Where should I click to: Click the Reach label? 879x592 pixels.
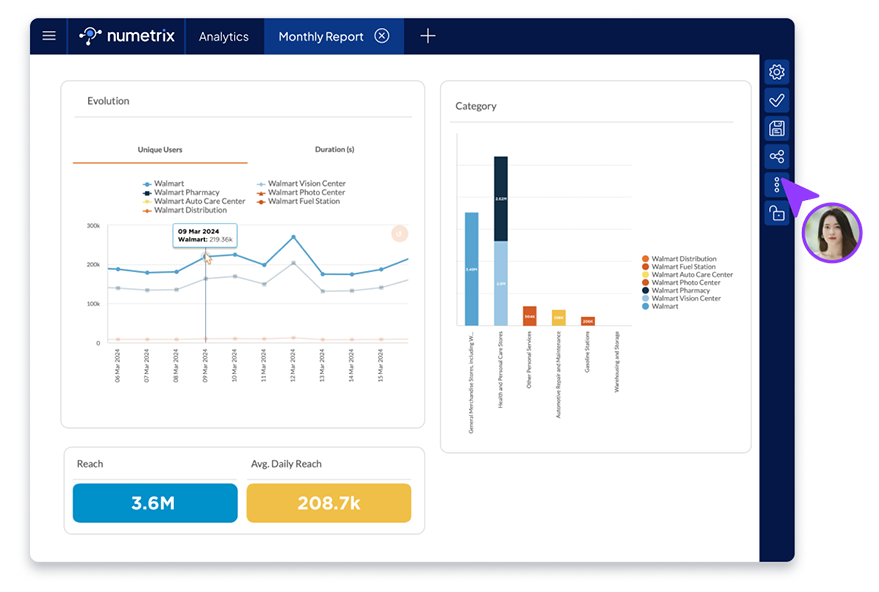click(90, 464)
